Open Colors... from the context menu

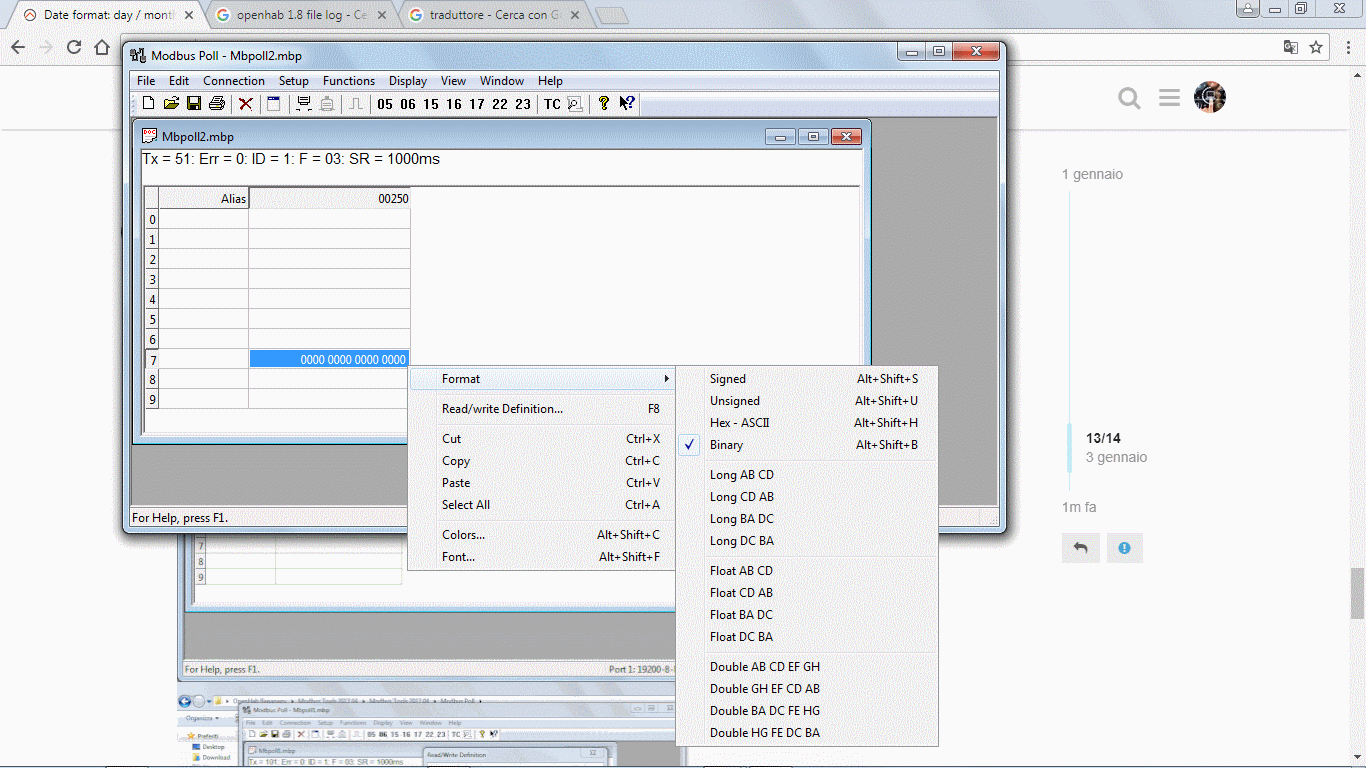coord(463,535)
